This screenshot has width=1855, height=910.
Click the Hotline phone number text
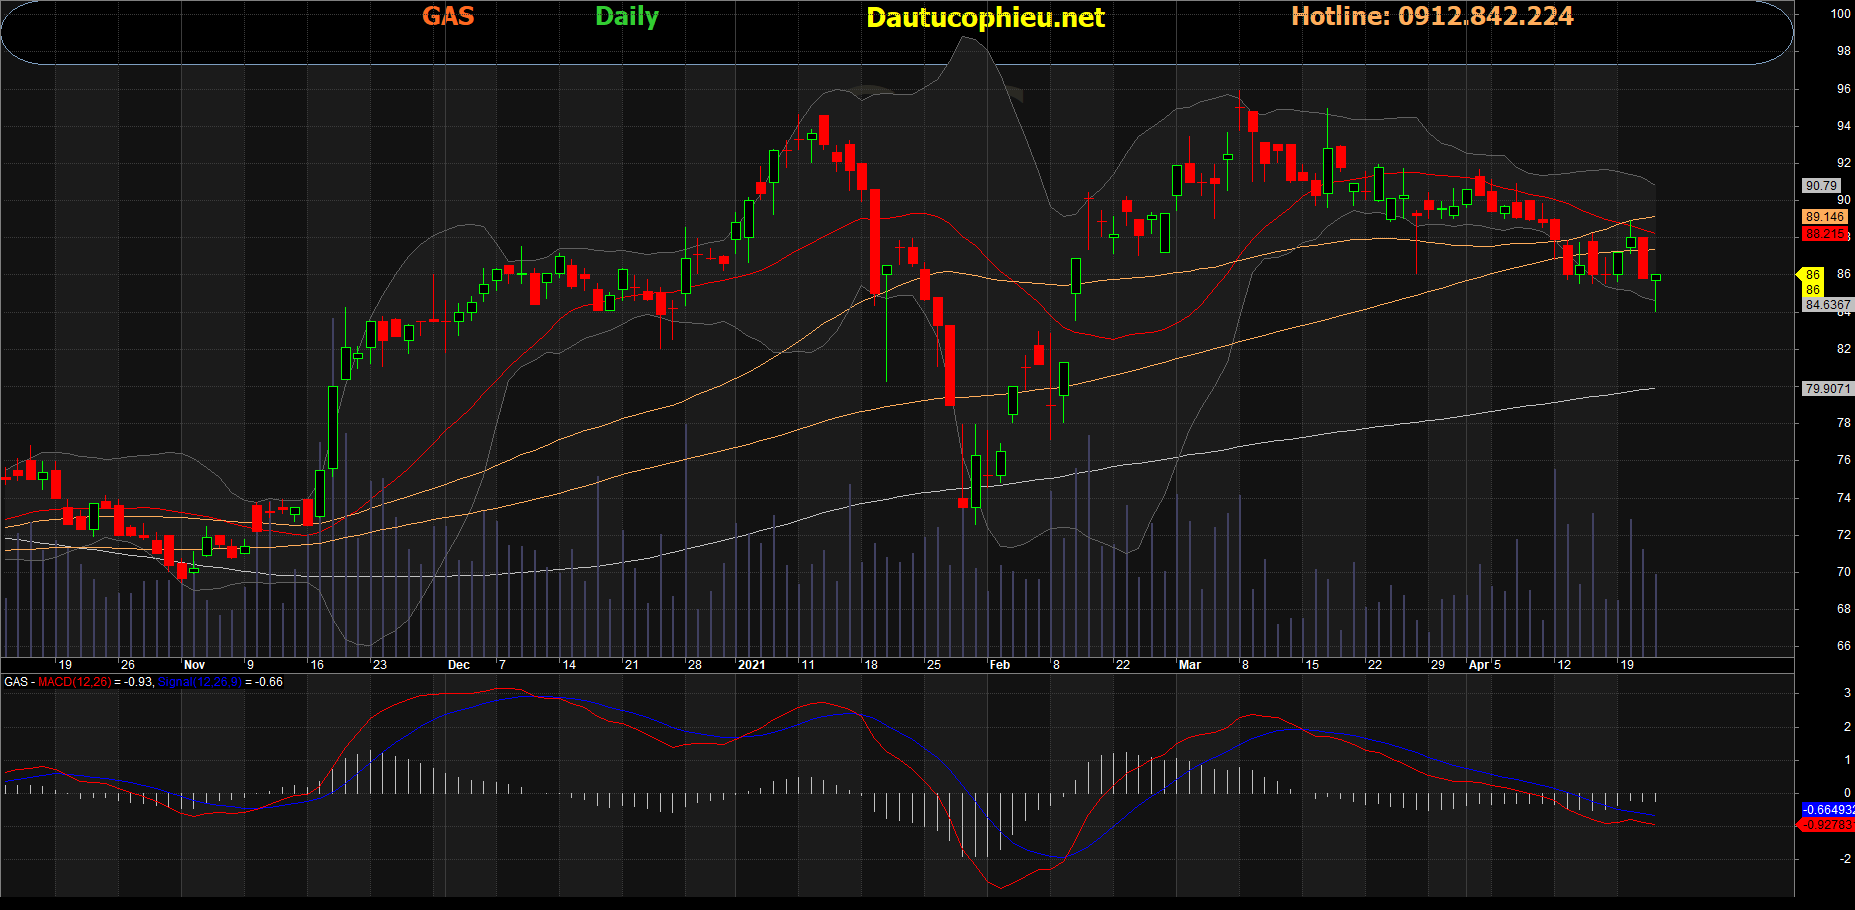1431,16
